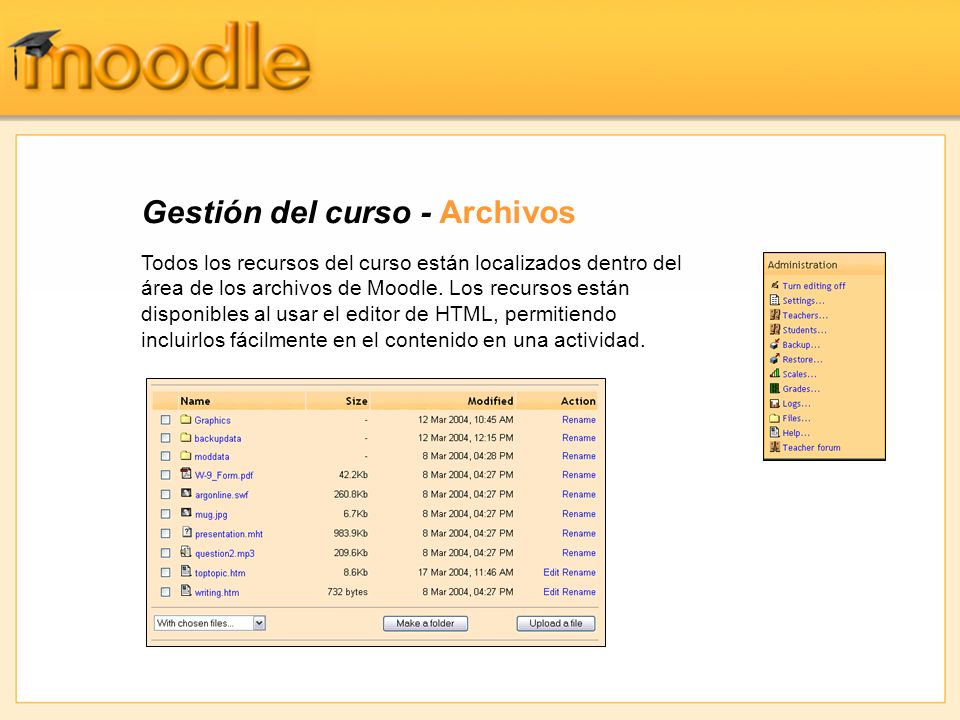Click Turn editing off link

[814, 286]
